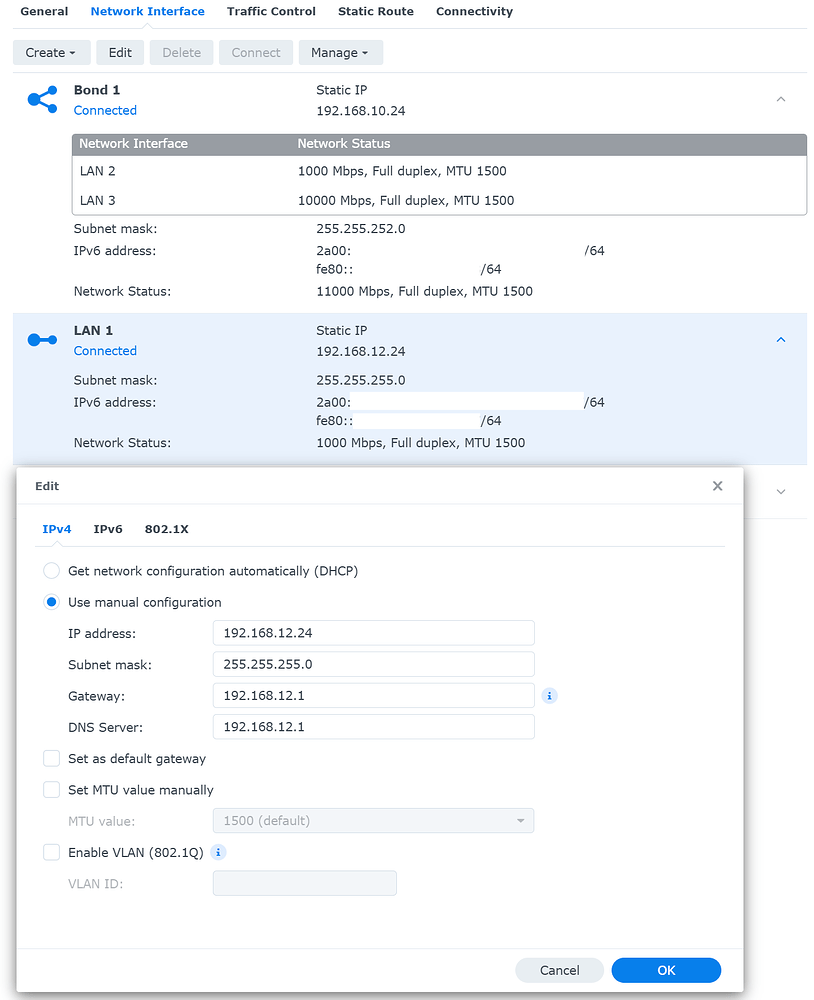Confirm the Edit dialog with OK
This screenshot has width=814, height=1000.
click(666, 970)
